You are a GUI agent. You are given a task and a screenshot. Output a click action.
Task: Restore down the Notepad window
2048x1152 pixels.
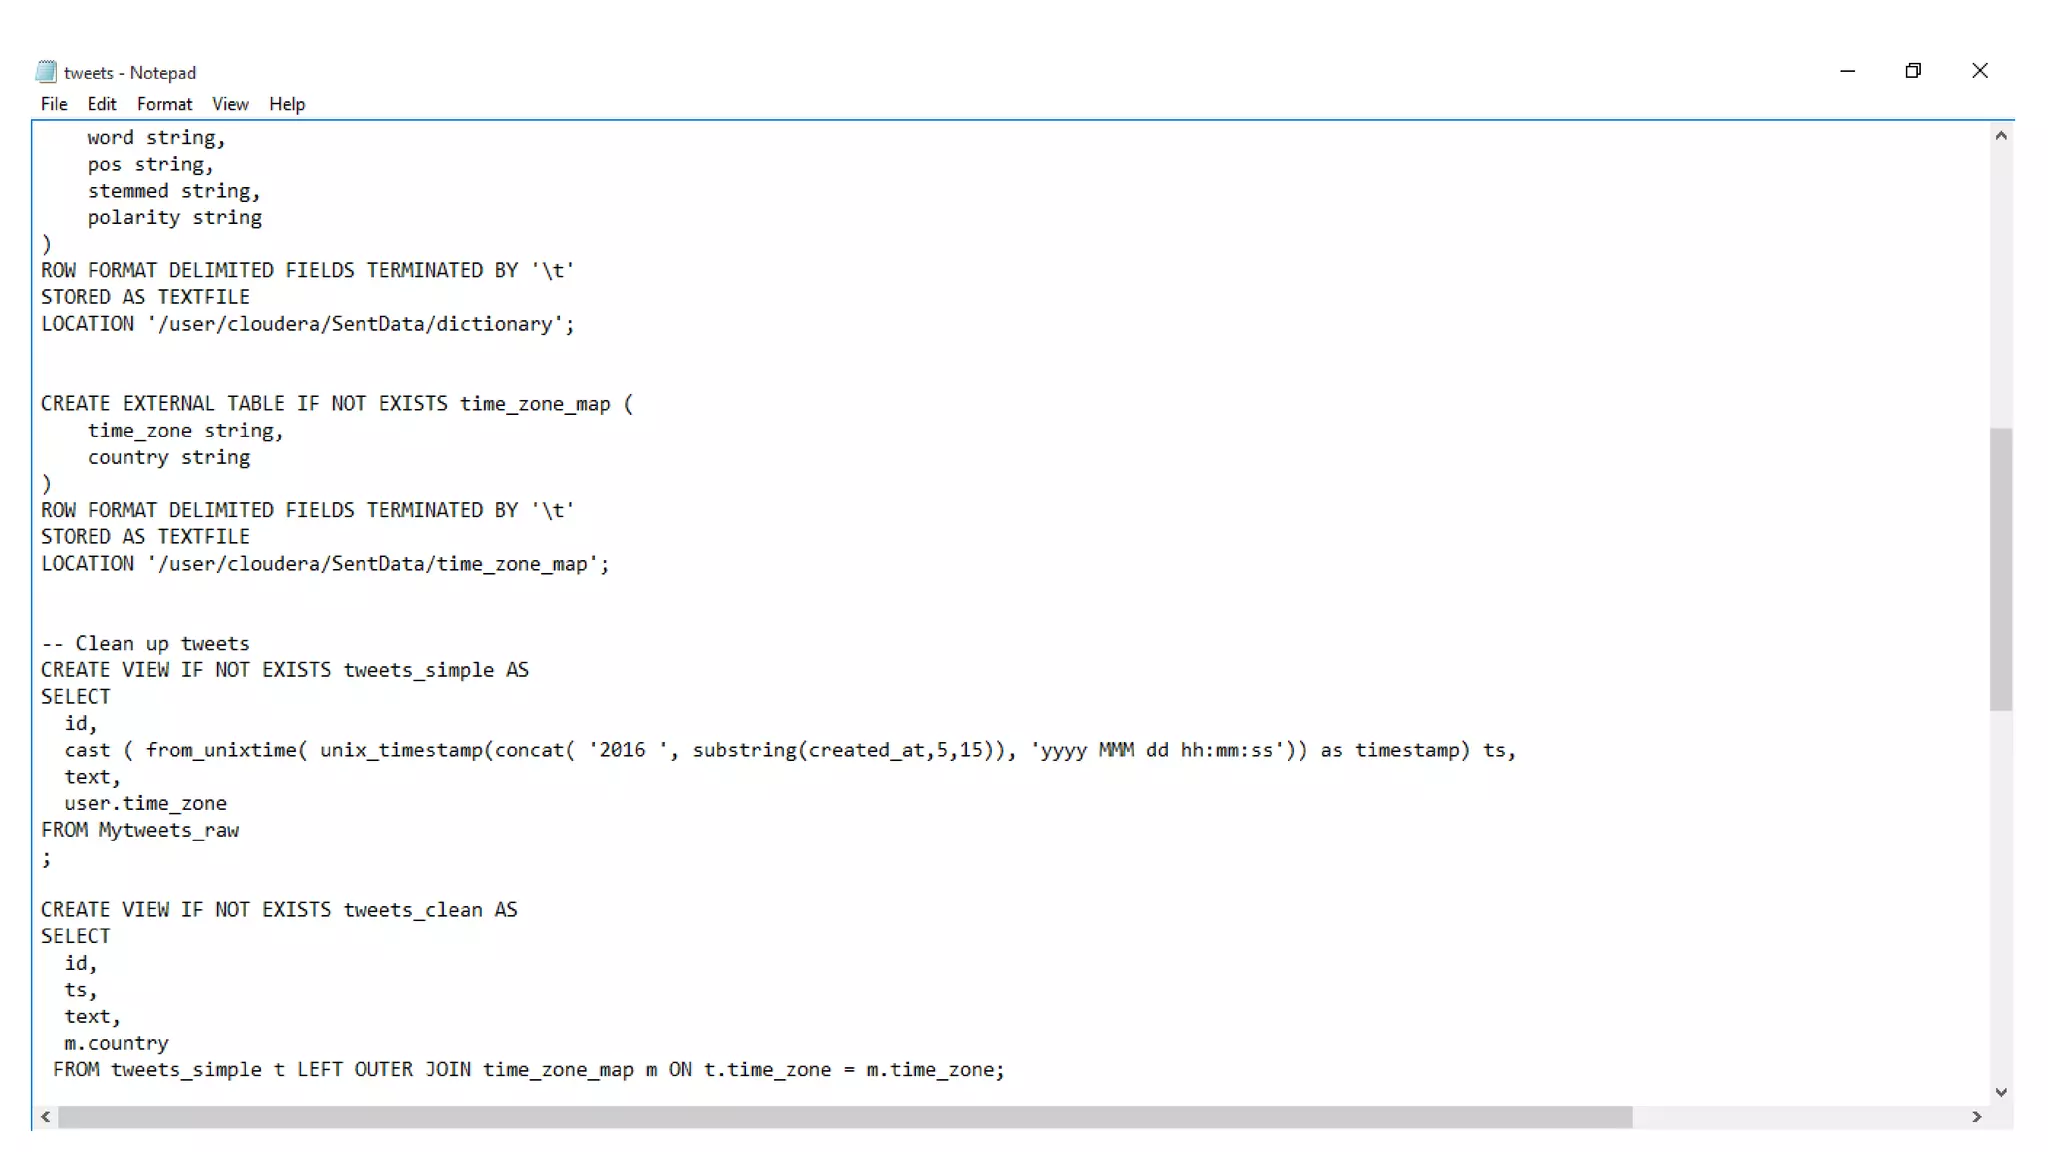point(1913,71)
